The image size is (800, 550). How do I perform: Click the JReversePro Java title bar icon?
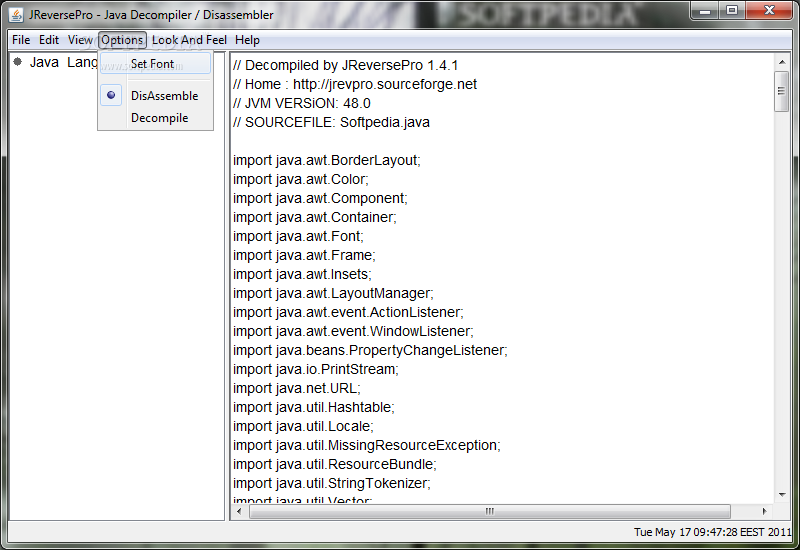(16, 15)
